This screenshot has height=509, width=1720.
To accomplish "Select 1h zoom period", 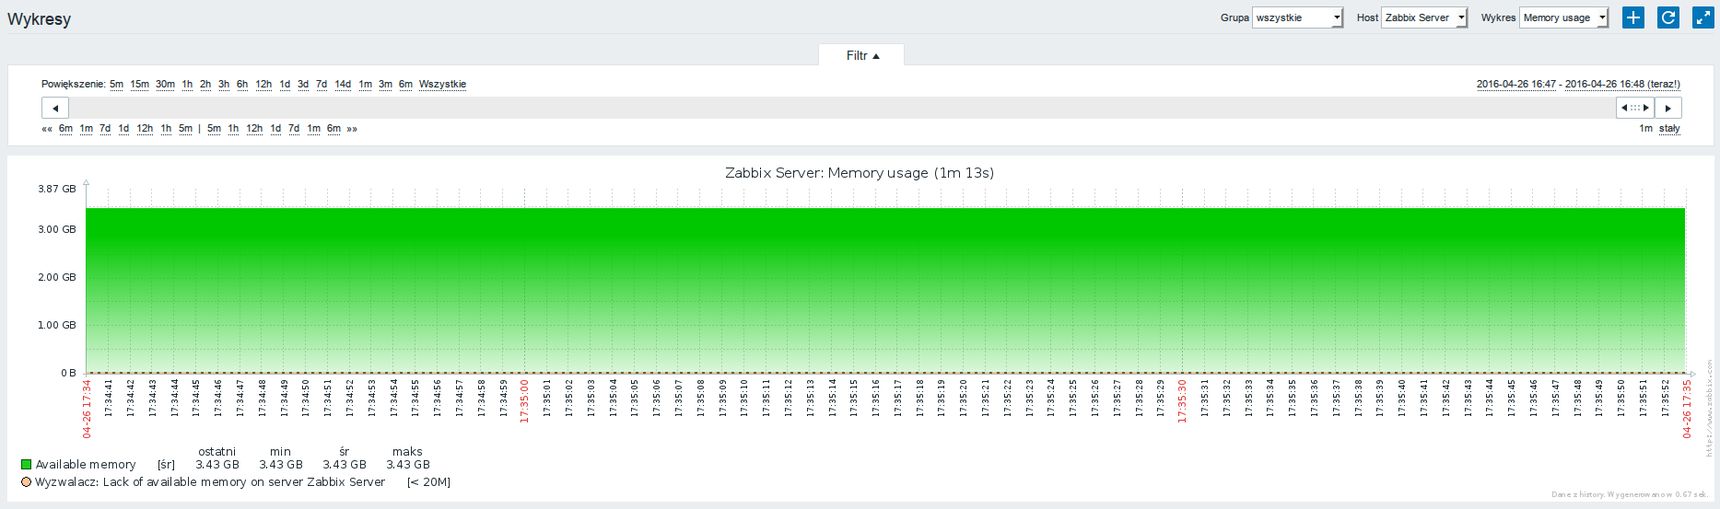I will tap(187, 84).
